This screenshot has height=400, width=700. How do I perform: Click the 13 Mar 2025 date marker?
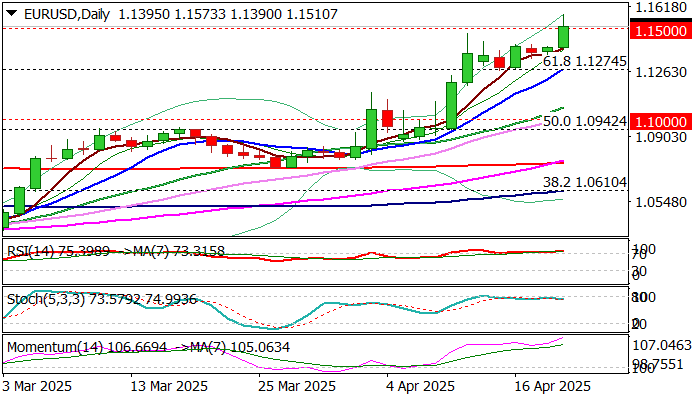(x=169, y=386)
